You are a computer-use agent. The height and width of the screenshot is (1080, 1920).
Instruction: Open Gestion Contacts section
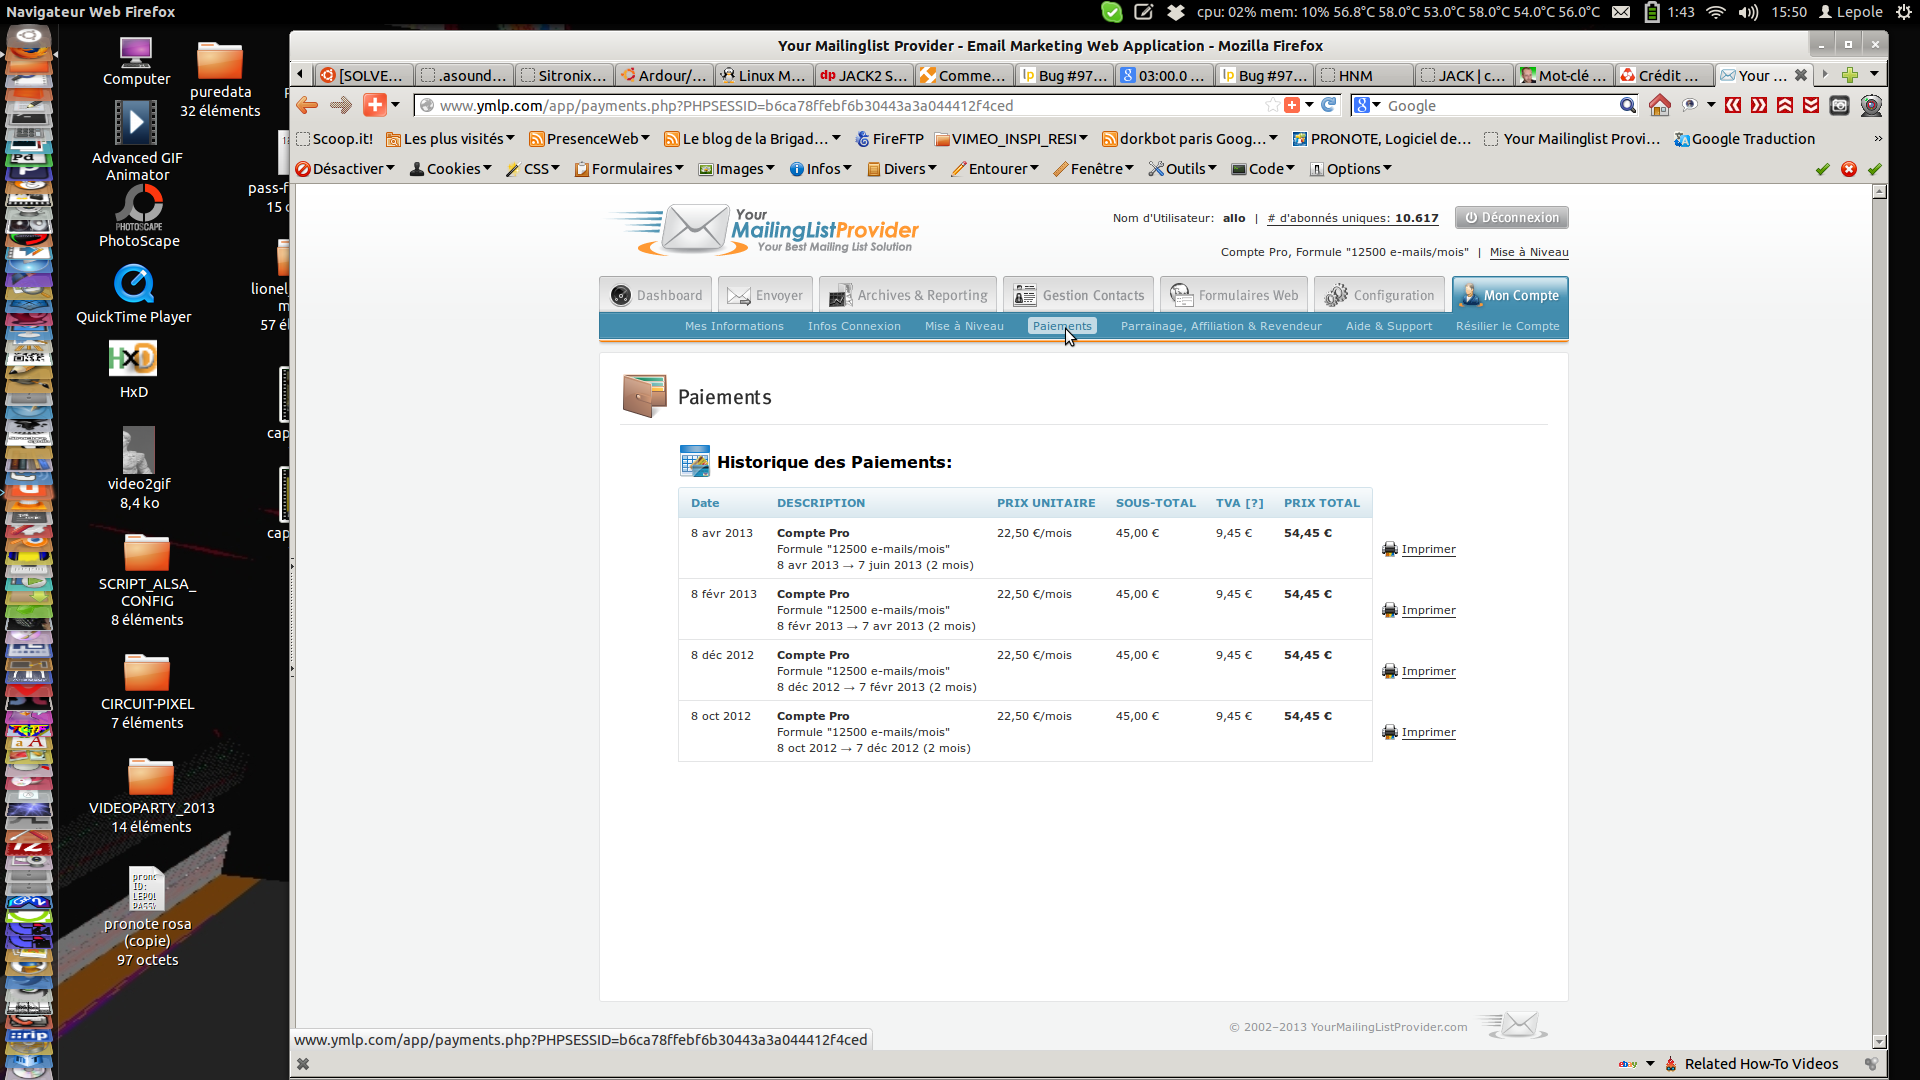[1078, 295]
